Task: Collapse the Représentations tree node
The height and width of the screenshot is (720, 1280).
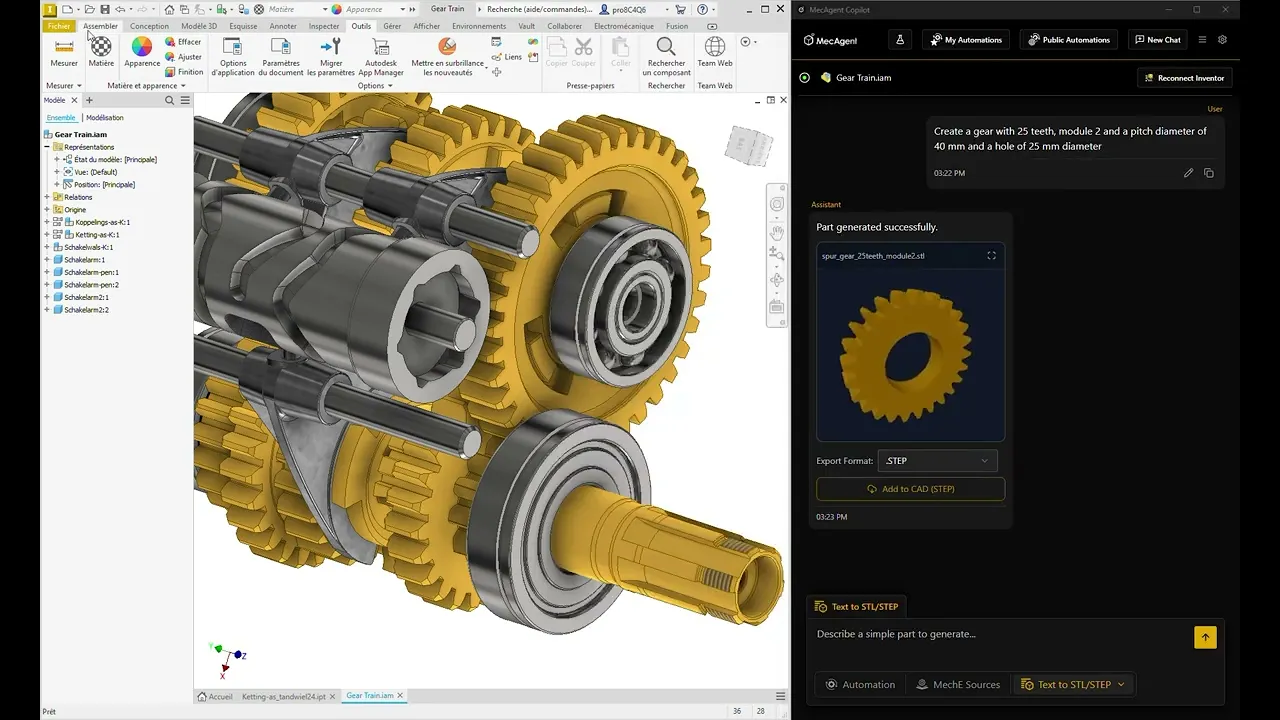Action: 47,147
